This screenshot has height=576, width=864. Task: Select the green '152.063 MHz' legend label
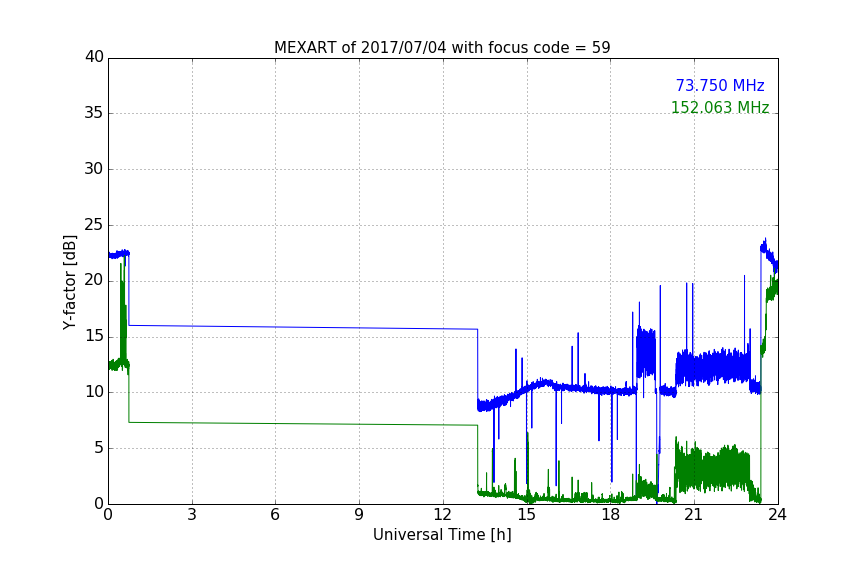pos(720,107)
